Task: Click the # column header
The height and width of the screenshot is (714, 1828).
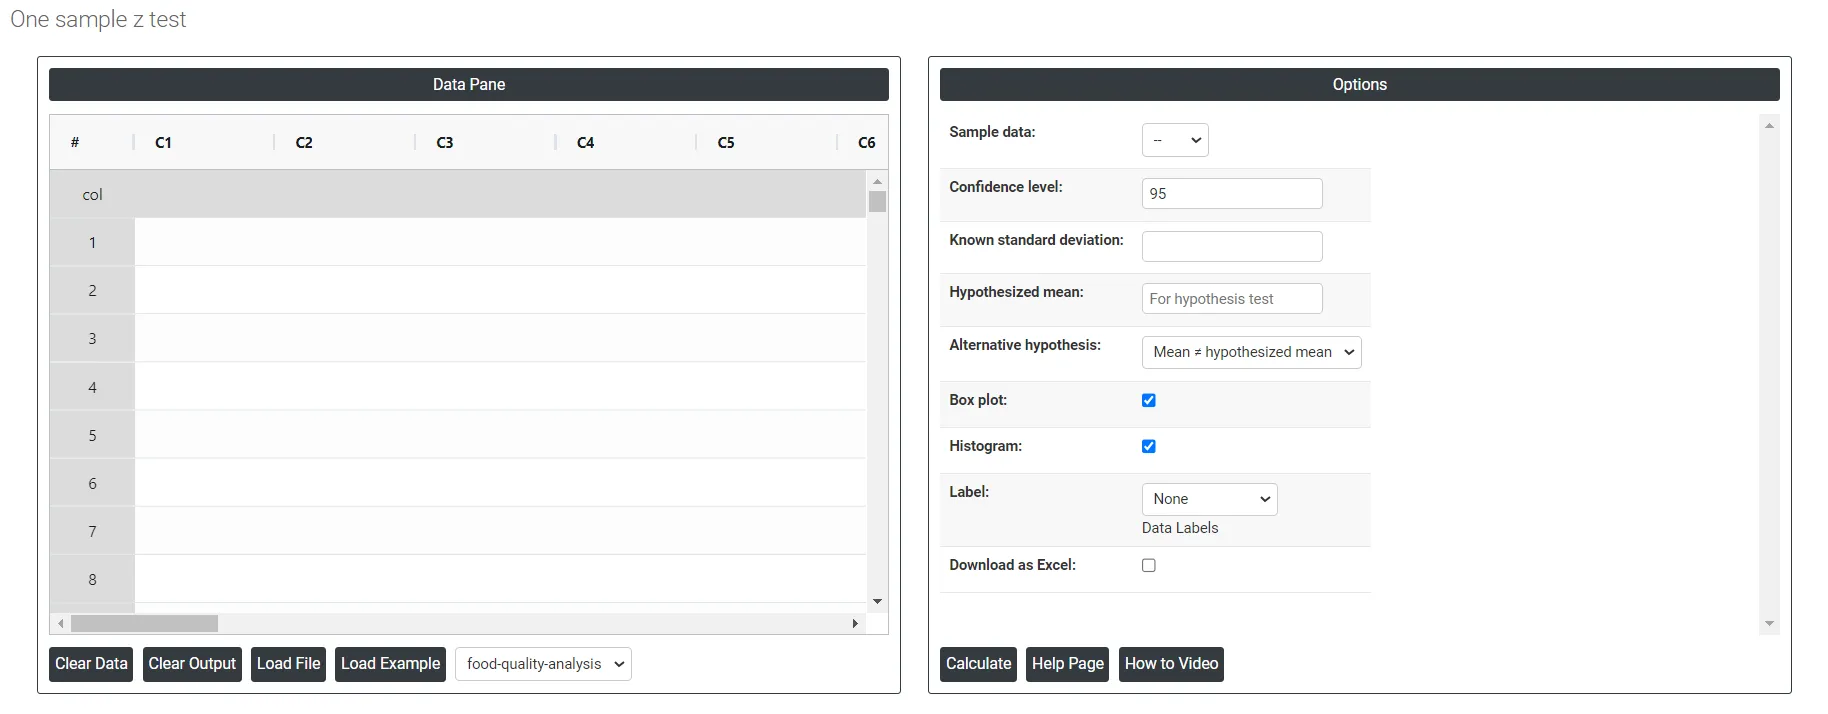Action: [91, 143]
